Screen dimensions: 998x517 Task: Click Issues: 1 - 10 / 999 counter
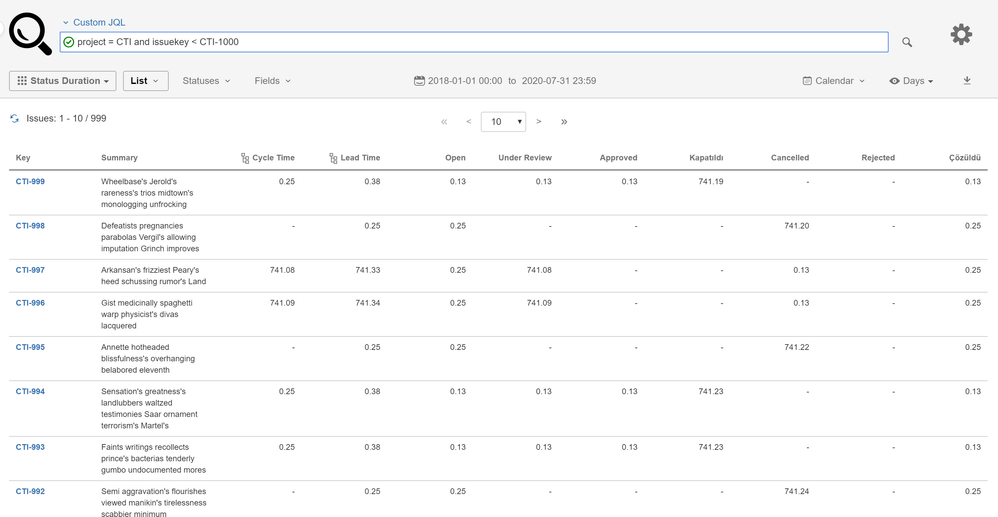click(66, 118)
